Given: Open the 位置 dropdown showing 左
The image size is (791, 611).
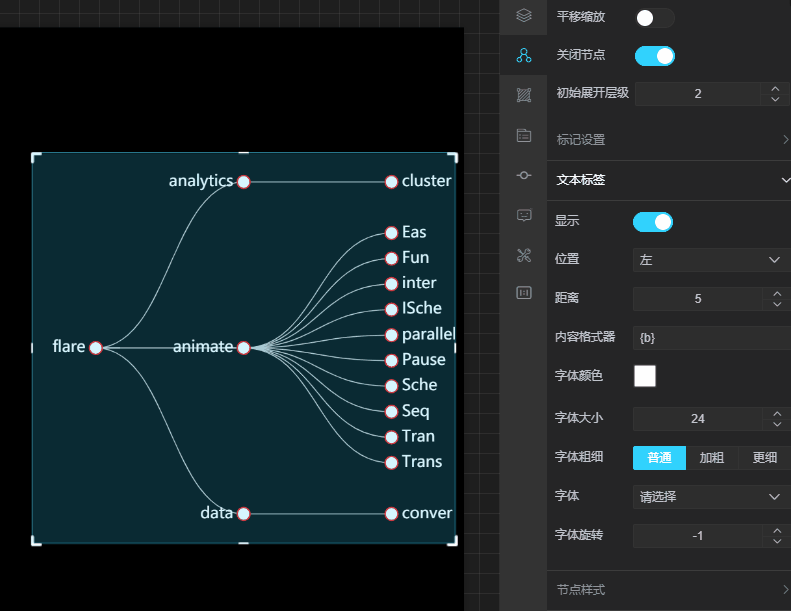Looking at the screenshot, I should 712,260.
